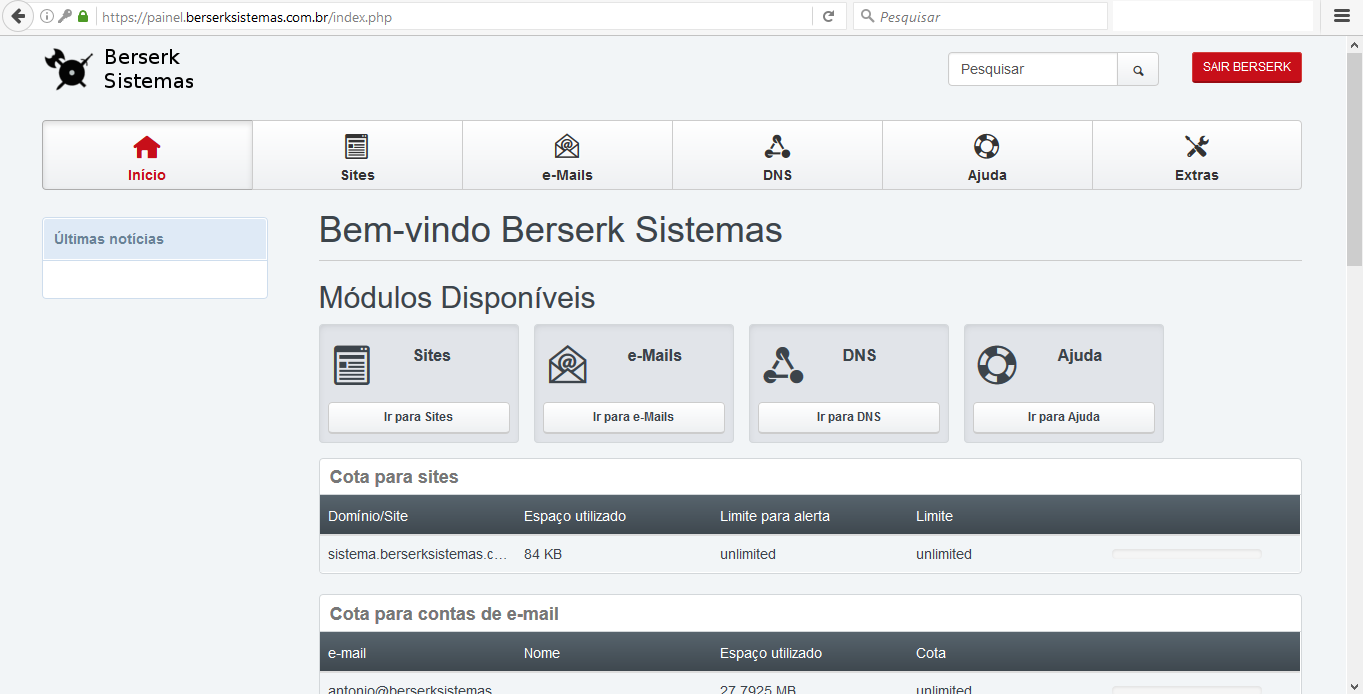This screenshot has width=1366, height=694.
Task: Open the Ajuda tab label
Action: pos(987,175)
